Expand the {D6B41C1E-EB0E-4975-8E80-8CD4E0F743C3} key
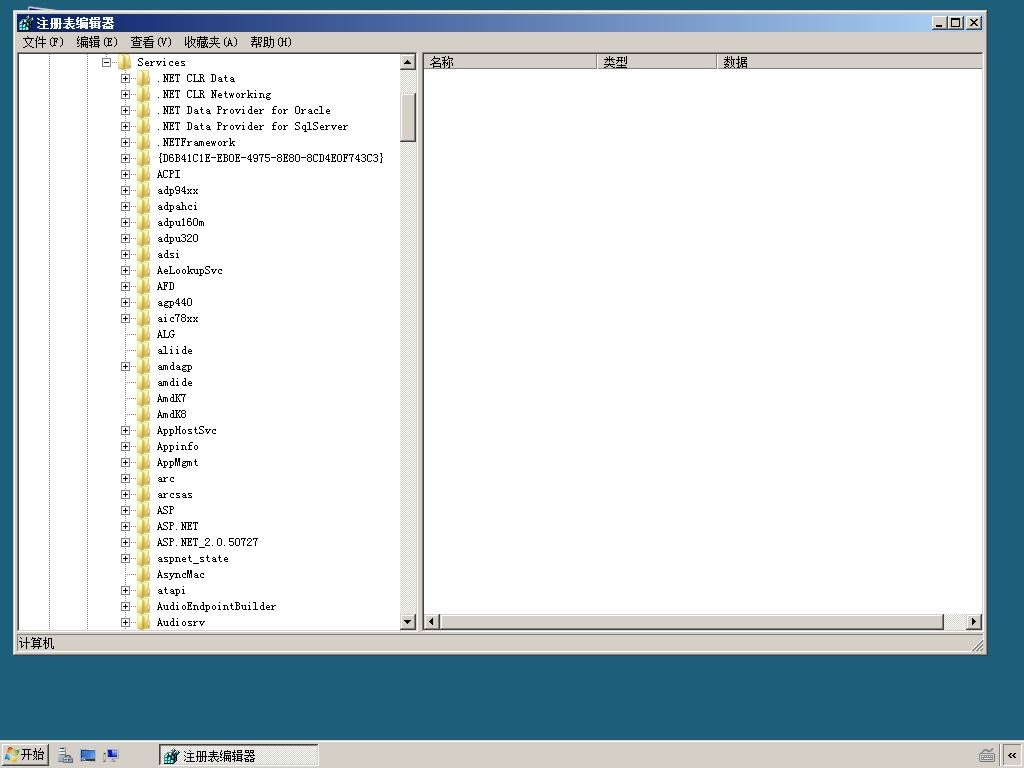Screen dimensions: 1024x768 click(125, 159)
